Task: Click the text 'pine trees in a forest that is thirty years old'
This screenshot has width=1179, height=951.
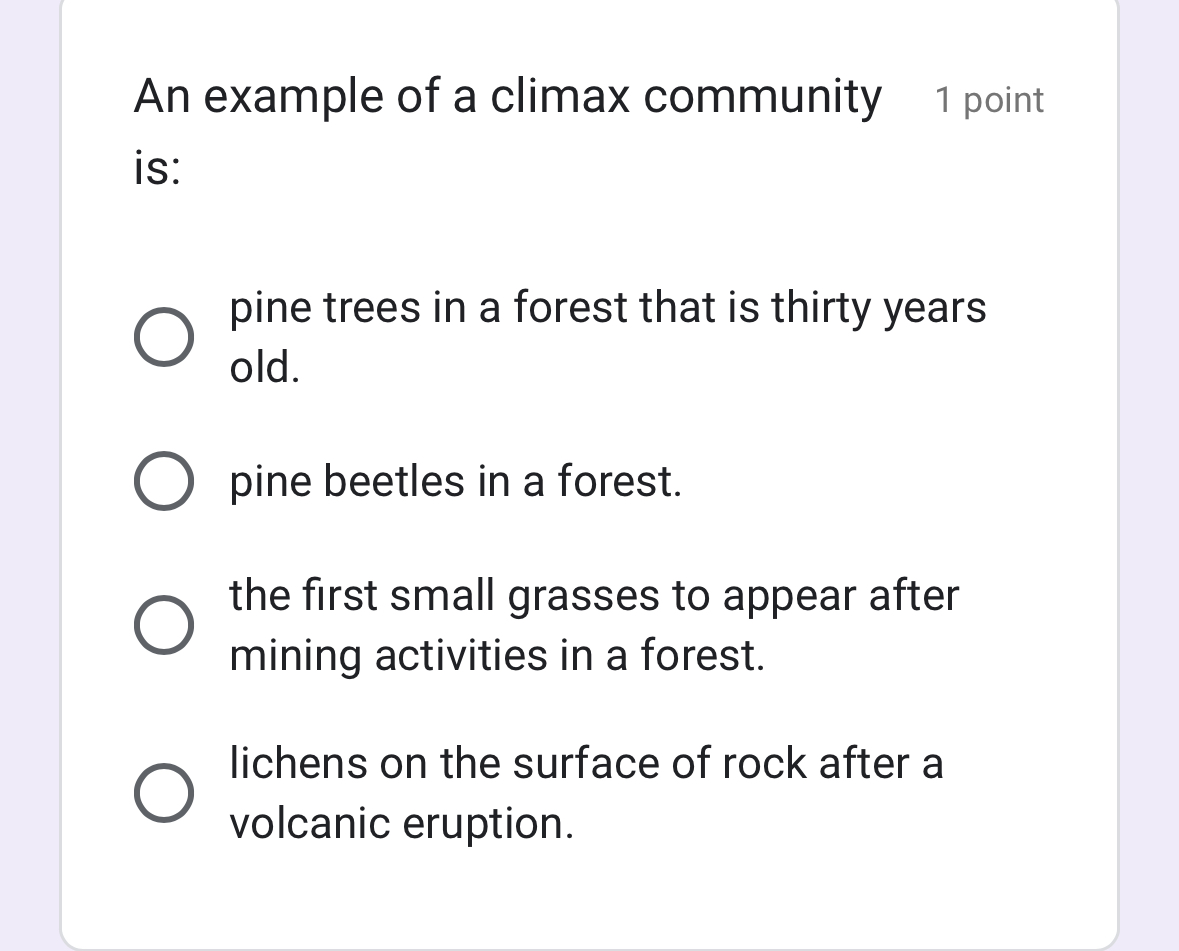Action: coord(607,307)
